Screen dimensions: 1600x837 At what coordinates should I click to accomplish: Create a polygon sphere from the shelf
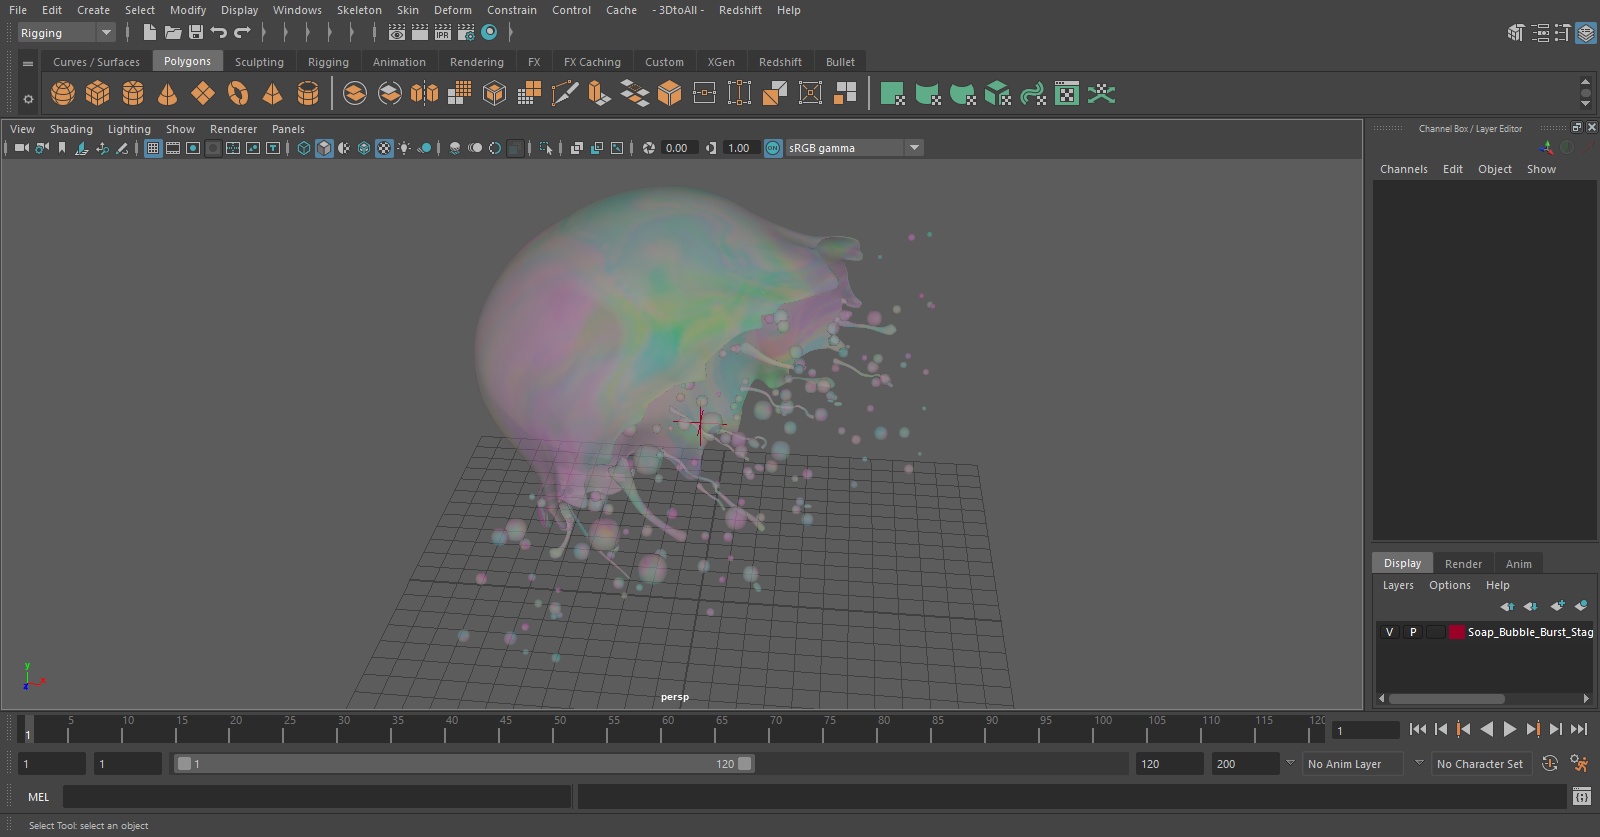click(63, 94)
